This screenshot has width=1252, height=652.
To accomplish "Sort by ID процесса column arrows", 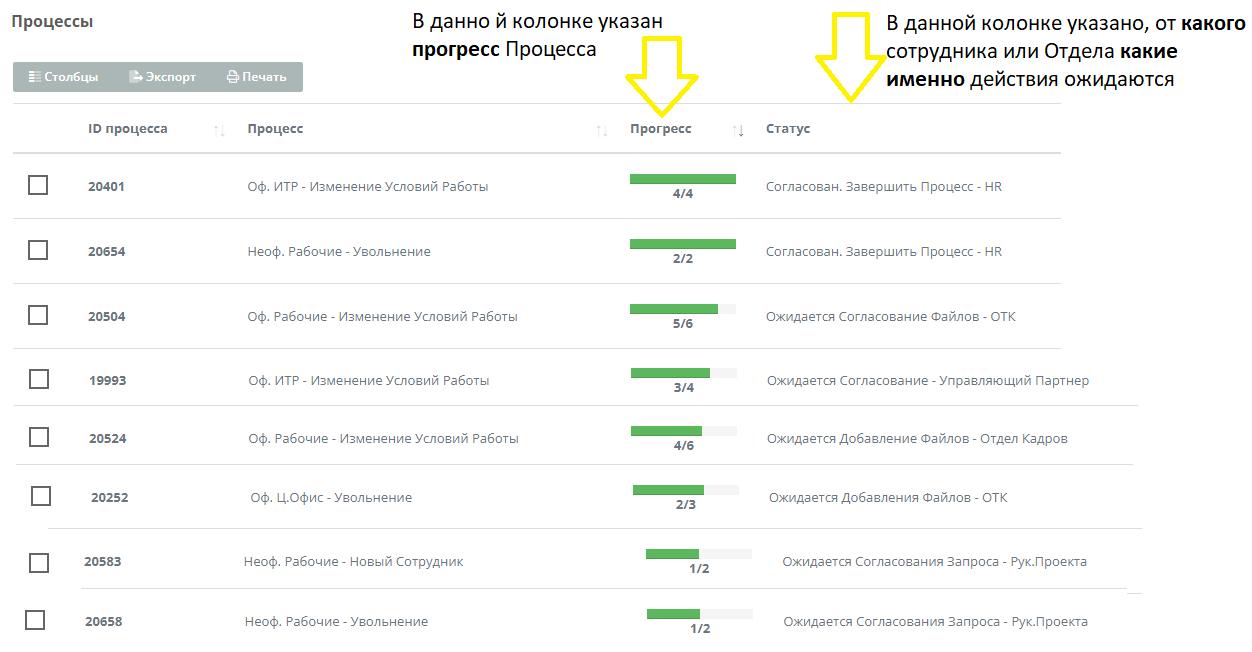I will (219, 130).
